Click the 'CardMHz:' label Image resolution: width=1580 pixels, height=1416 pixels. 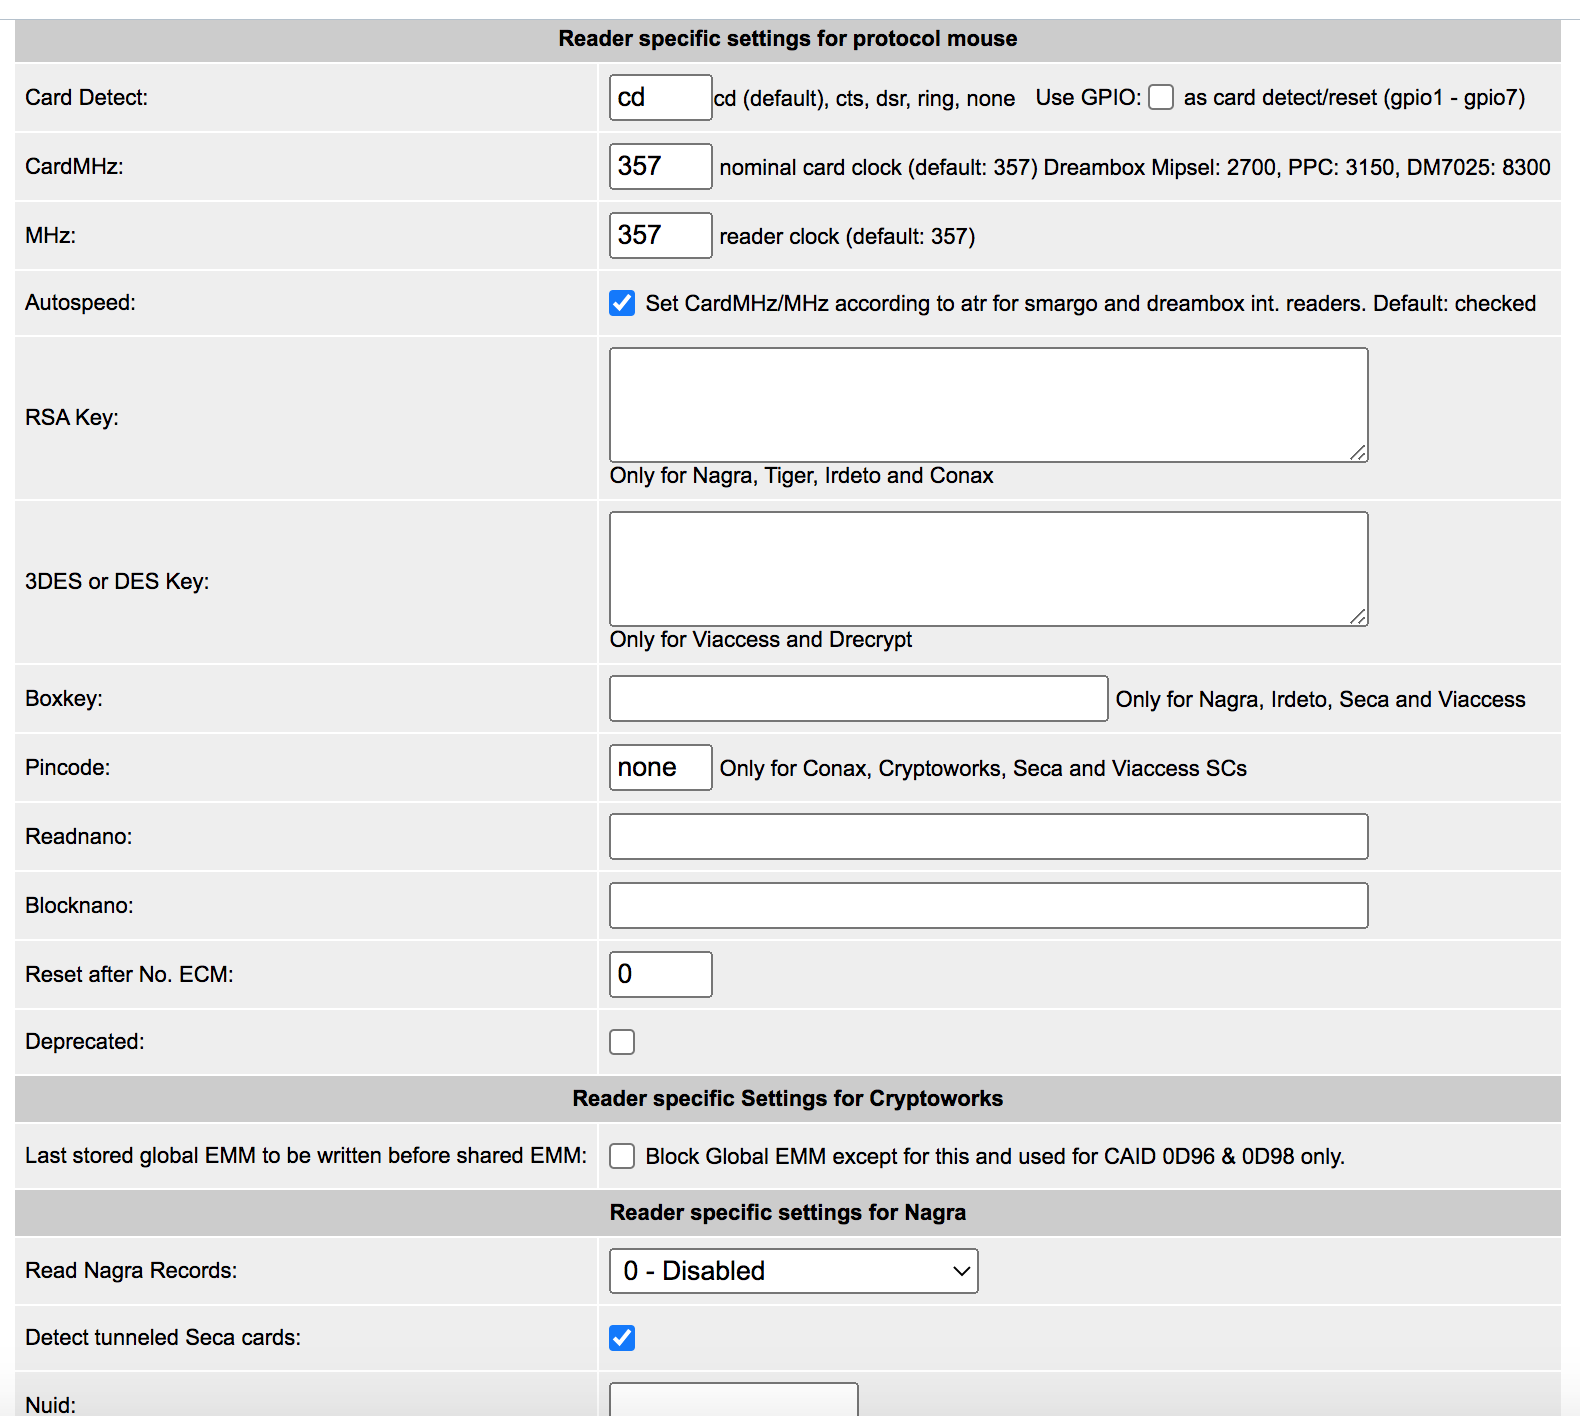point(74,167)
